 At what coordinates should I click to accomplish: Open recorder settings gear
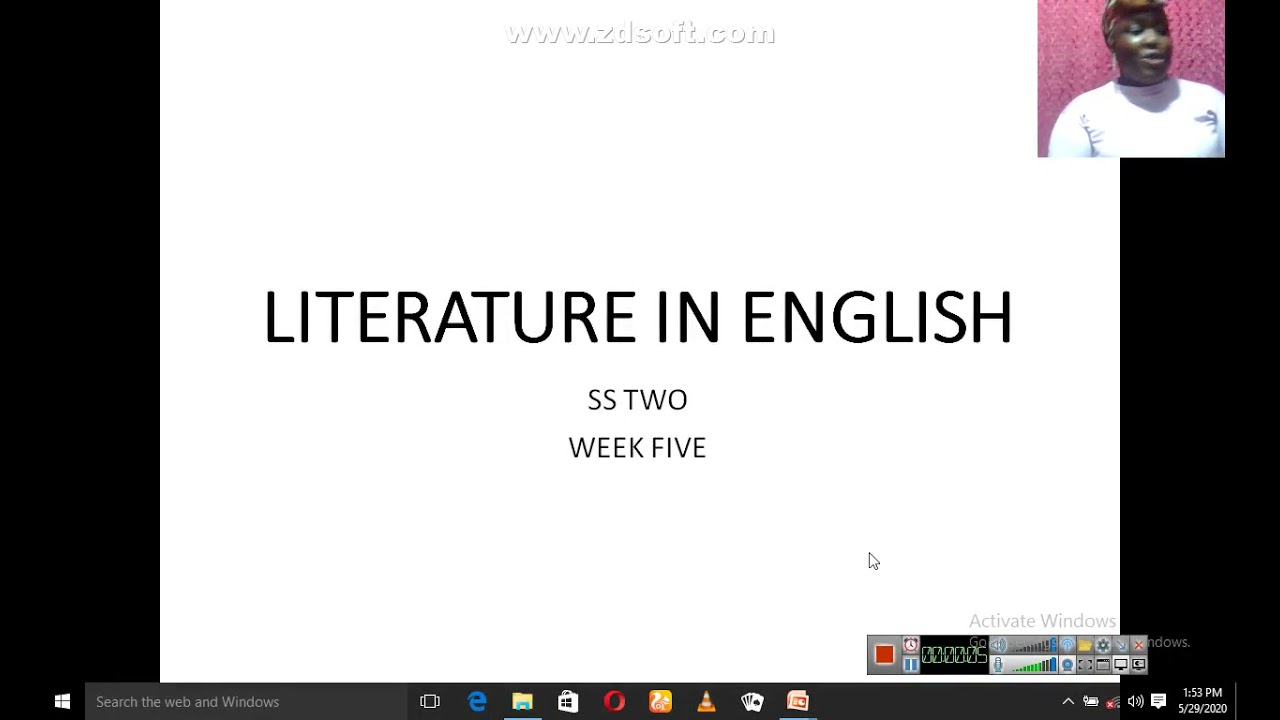click(x=1103, y=645)
